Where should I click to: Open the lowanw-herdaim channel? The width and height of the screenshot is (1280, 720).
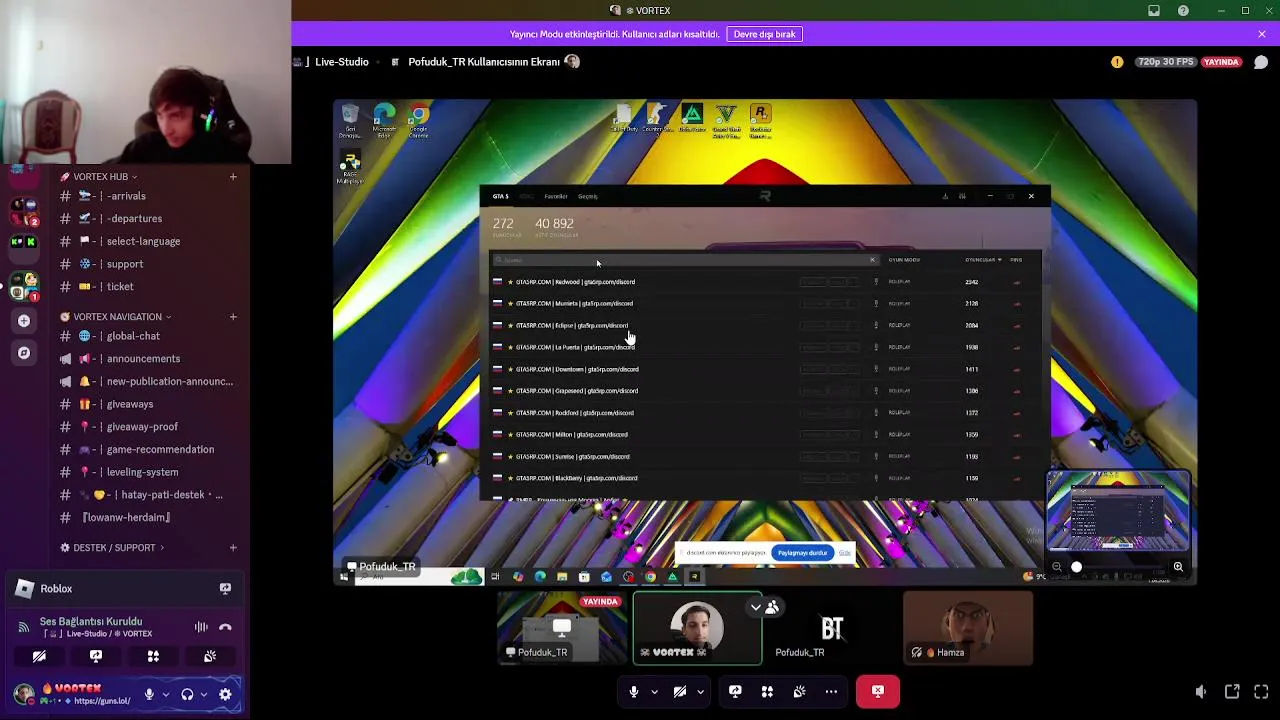pos(125,517)
